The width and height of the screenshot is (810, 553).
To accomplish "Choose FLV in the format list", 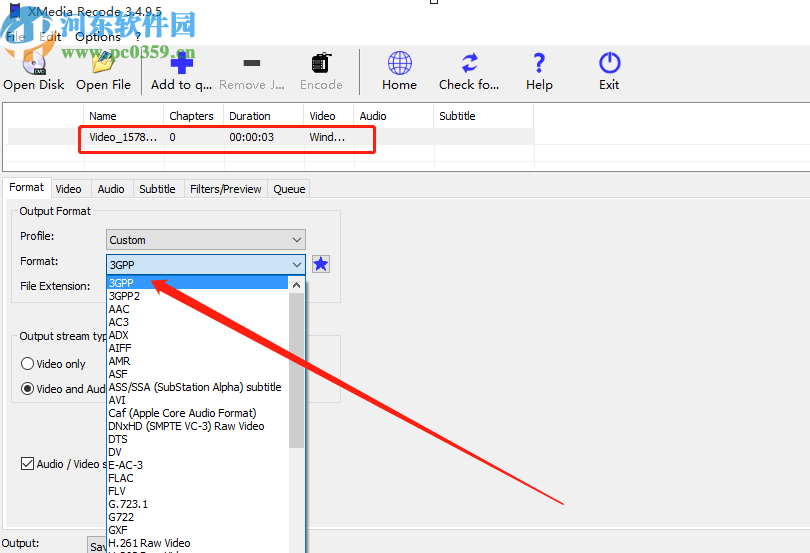I will coord(197,491).
